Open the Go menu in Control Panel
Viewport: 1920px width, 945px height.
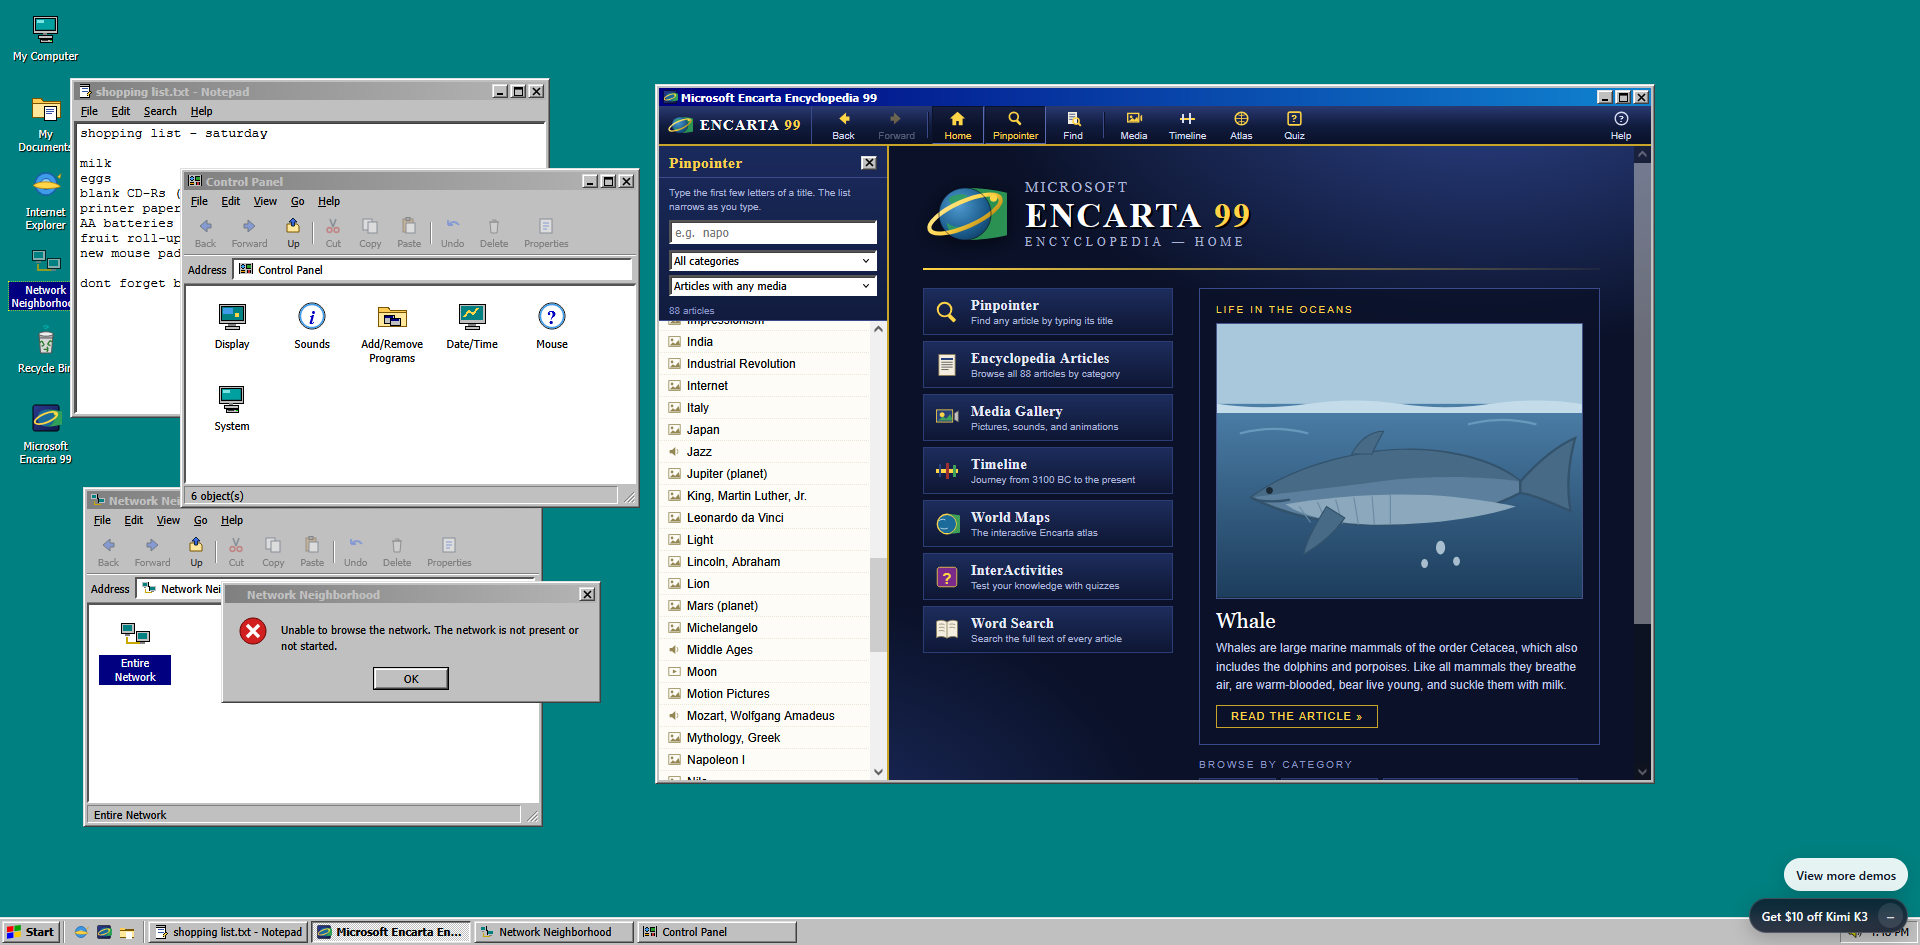(297, 201)
